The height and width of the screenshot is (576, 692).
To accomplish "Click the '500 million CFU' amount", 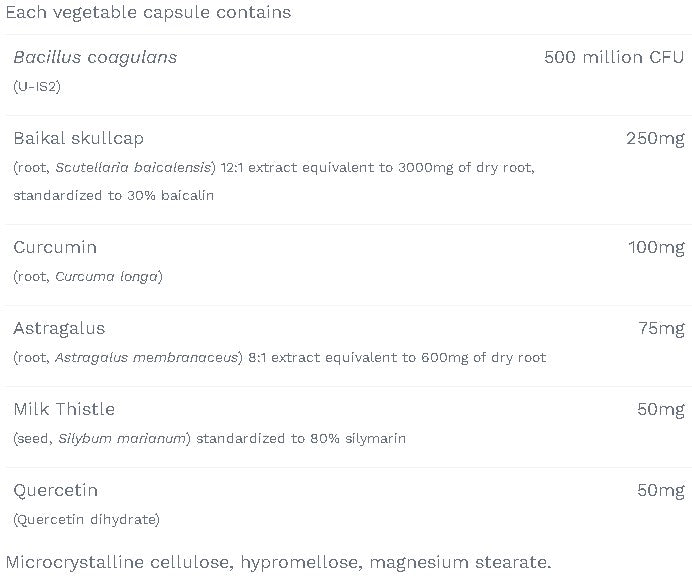I will [613, 57].
